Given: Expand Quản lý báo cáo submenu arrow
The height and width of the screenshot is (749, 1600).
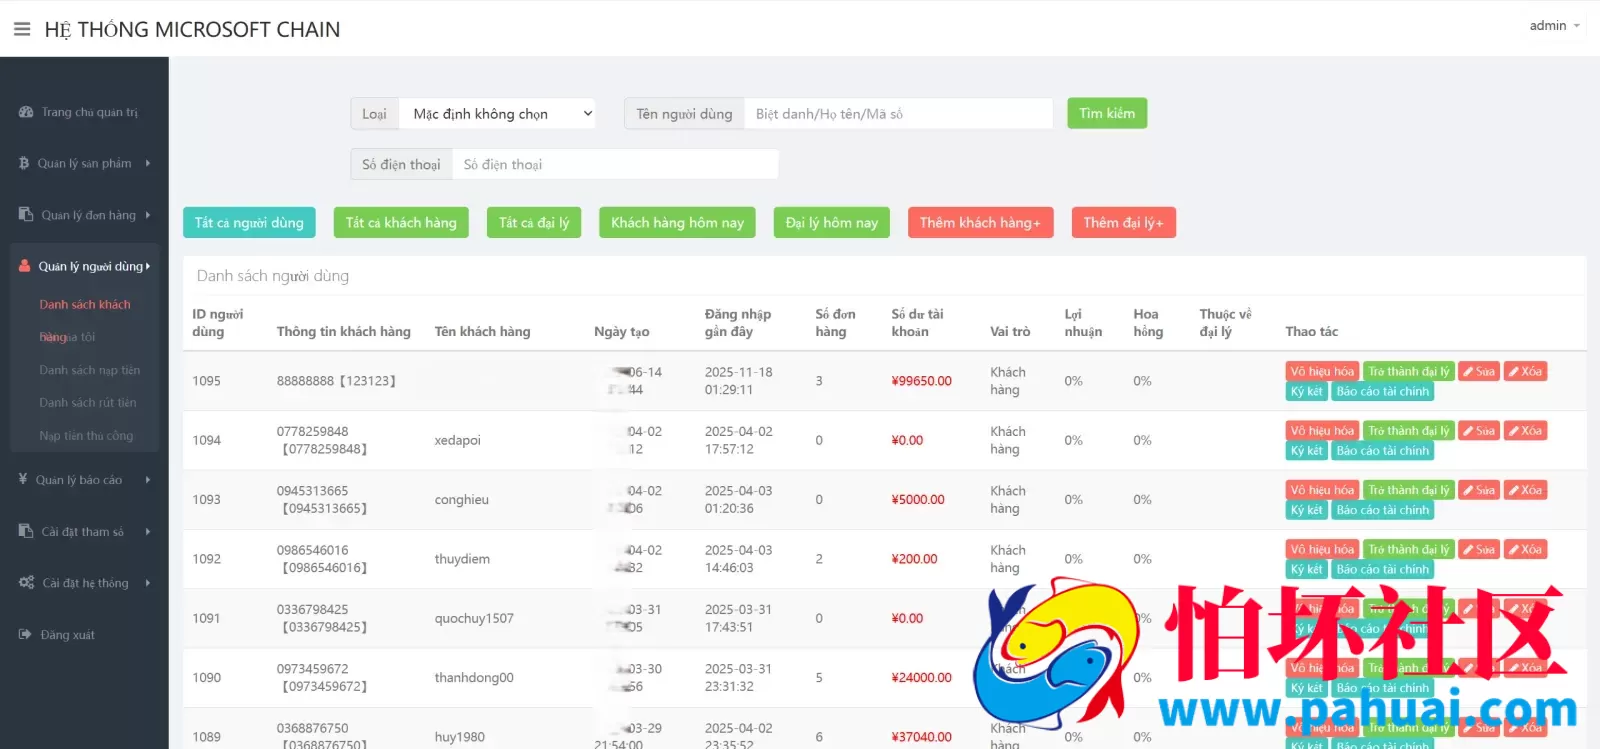Looking at the screenshot, I should tap(148, 480).
